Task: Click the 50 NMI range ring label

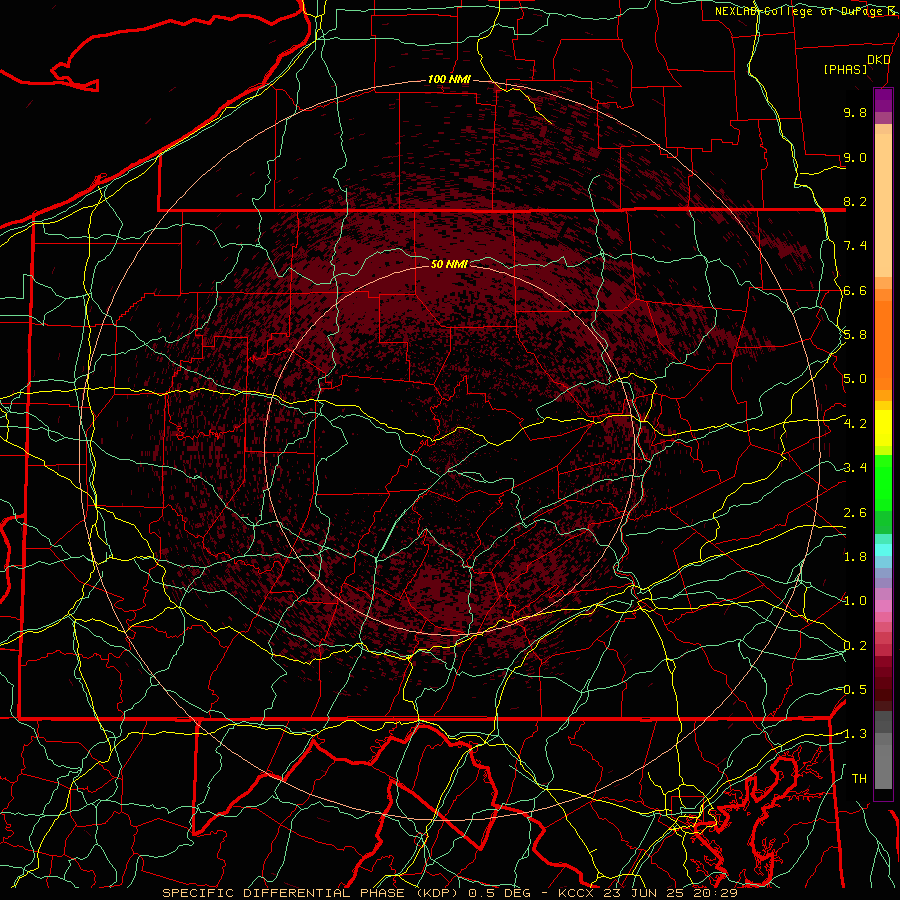Action: coord(449,264)
